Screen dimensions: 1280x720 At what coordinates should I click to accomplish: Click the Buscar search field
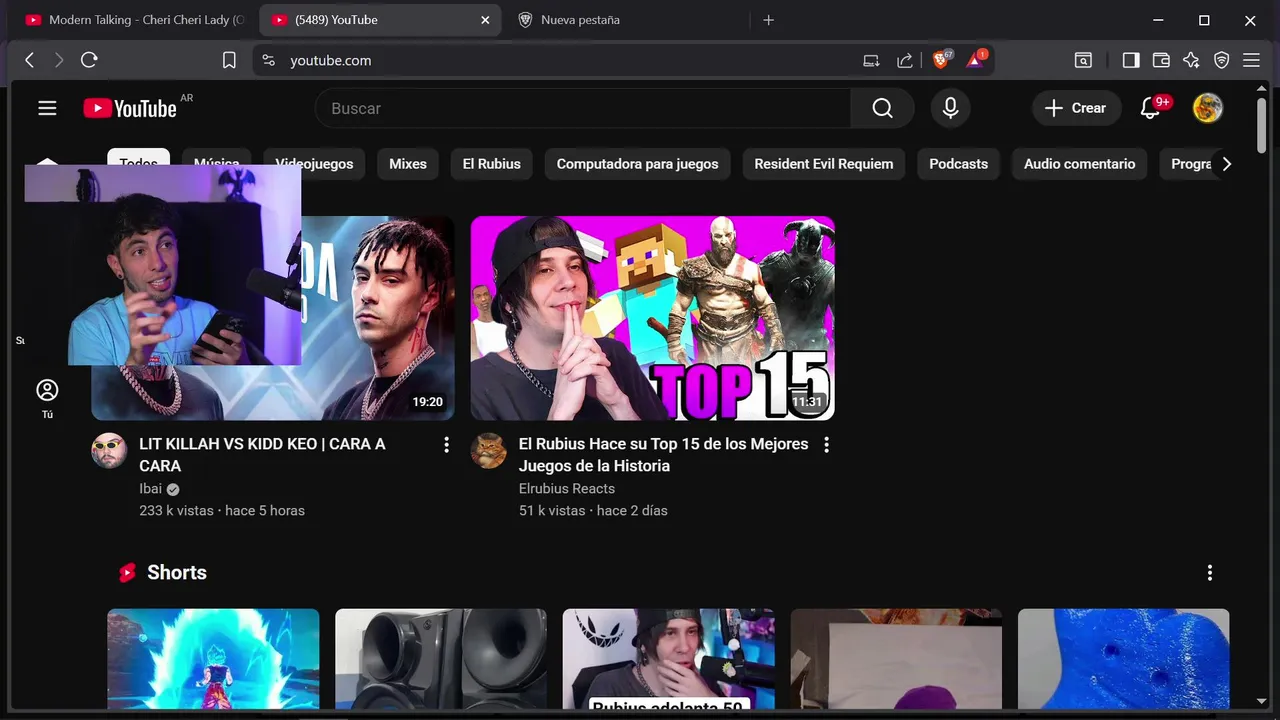click(x=583, y=108)
